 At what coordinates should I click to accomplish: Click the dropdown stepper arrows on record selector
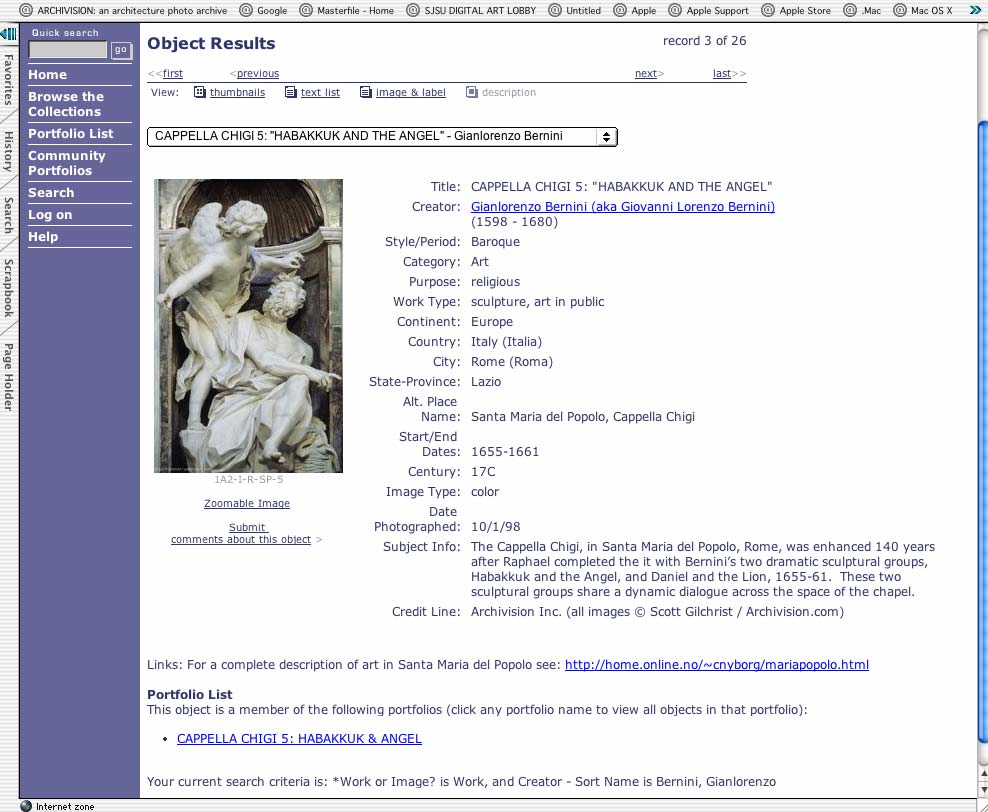coord(606,137)
